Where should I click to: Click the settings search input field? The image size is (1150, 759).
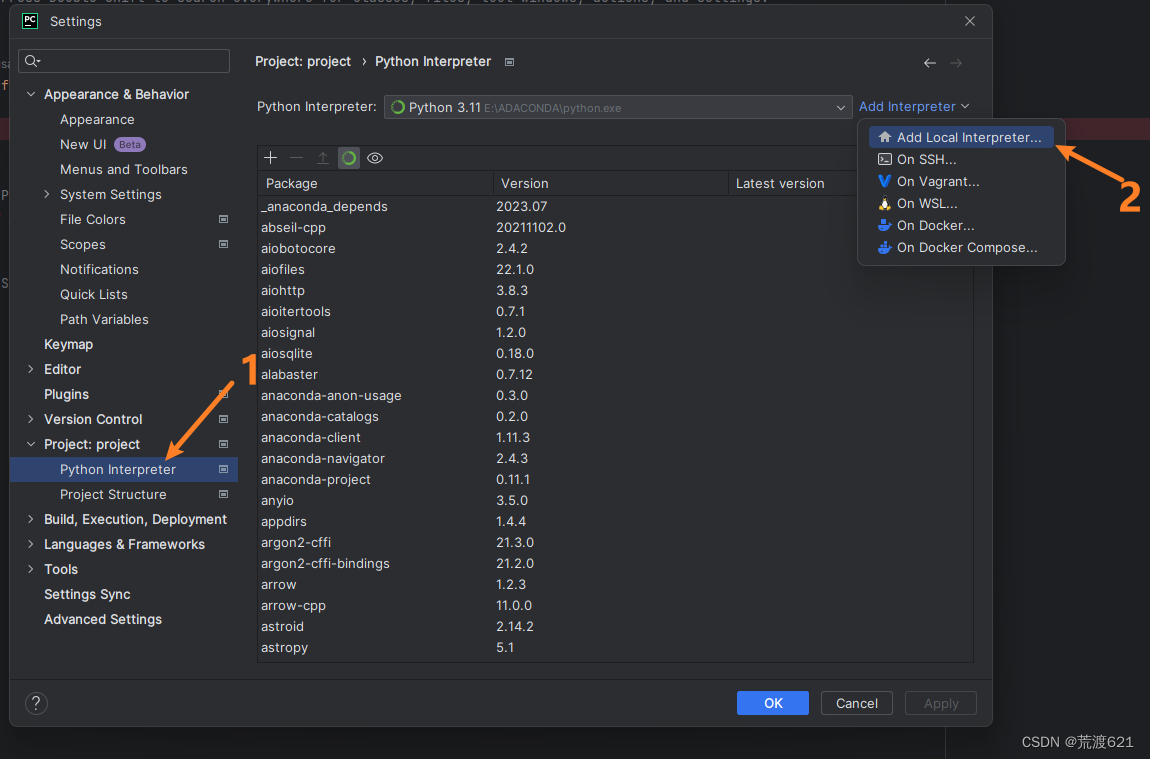pyautogui.click(x=124, y=61)
